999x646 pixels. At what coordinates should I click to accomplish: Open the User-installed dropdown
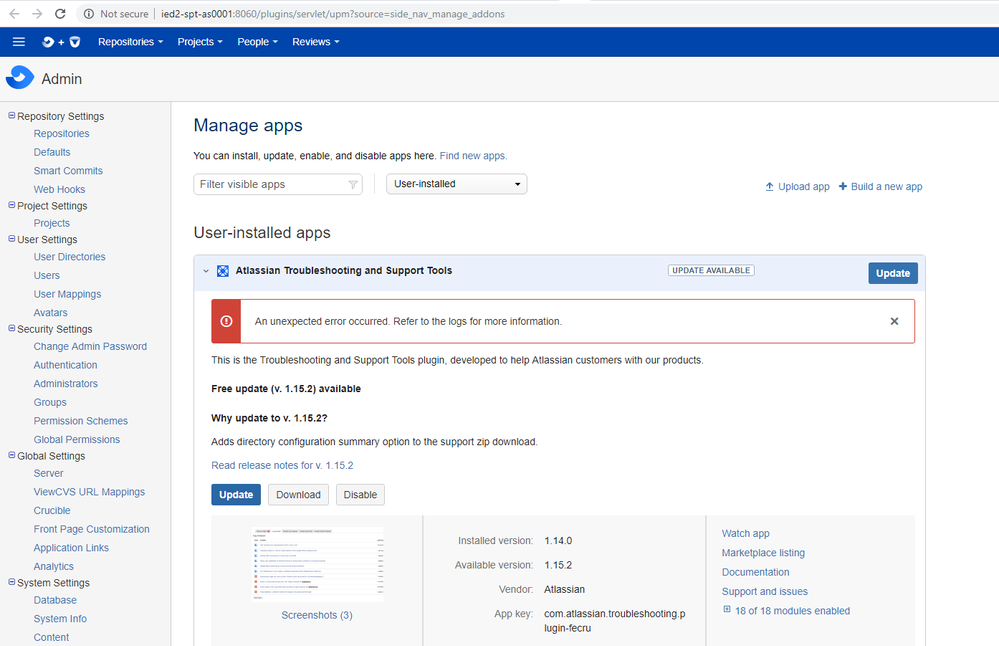(x=456, y=184)
